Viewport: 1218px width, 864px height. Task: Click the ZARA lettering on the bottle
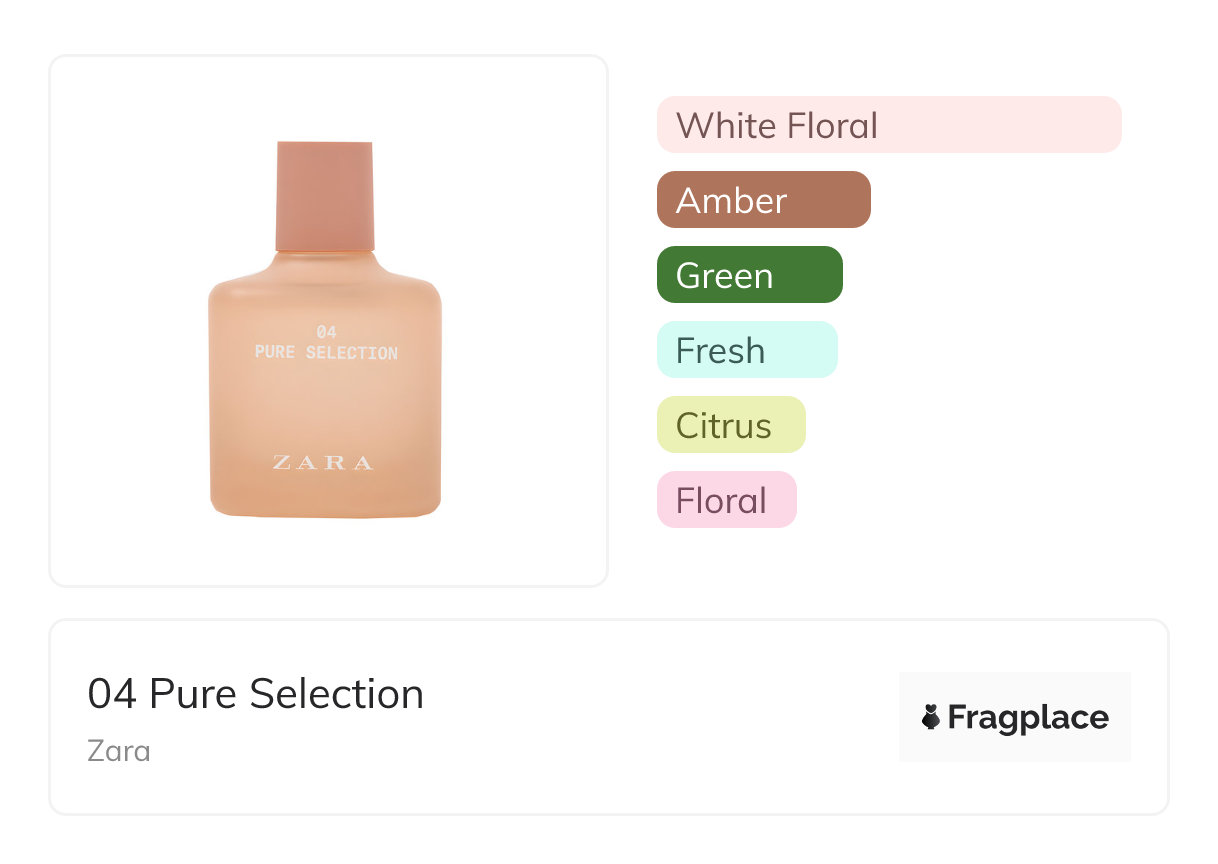point(323,463)
